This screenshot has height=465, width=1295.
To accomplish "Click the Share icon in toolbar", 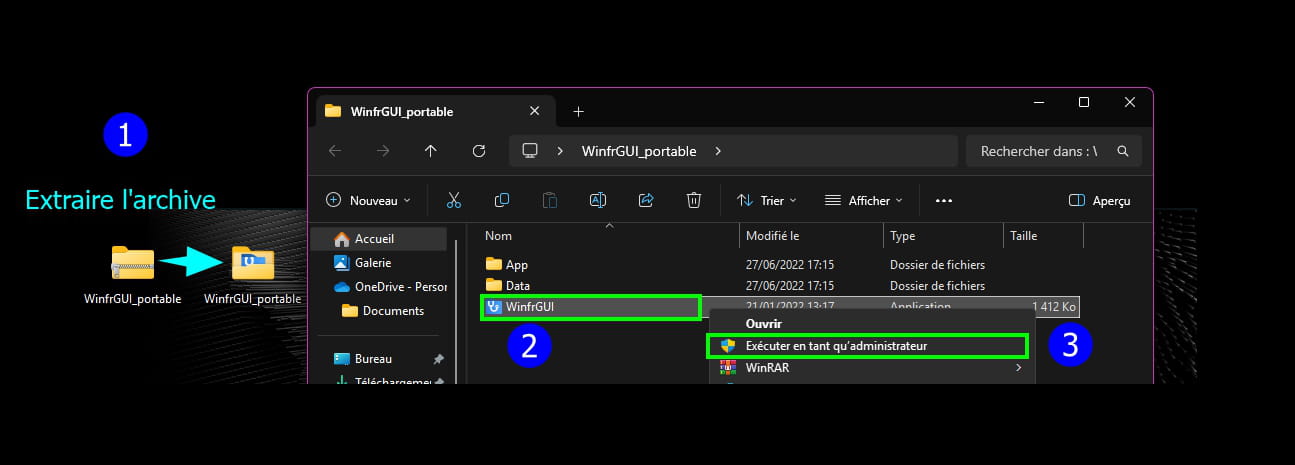I will point(646,200).
